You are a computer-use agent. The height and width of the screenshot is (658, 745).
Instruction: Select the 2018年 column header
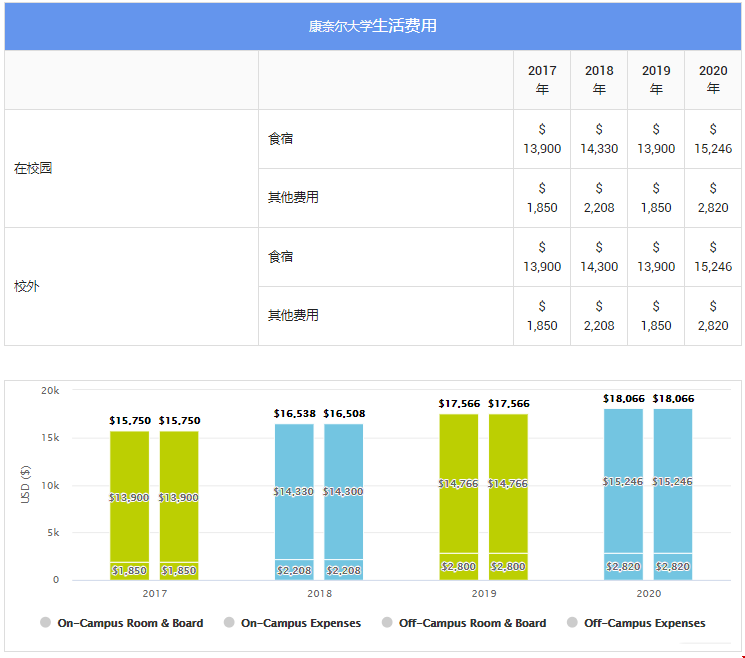(x=599, y=80)
